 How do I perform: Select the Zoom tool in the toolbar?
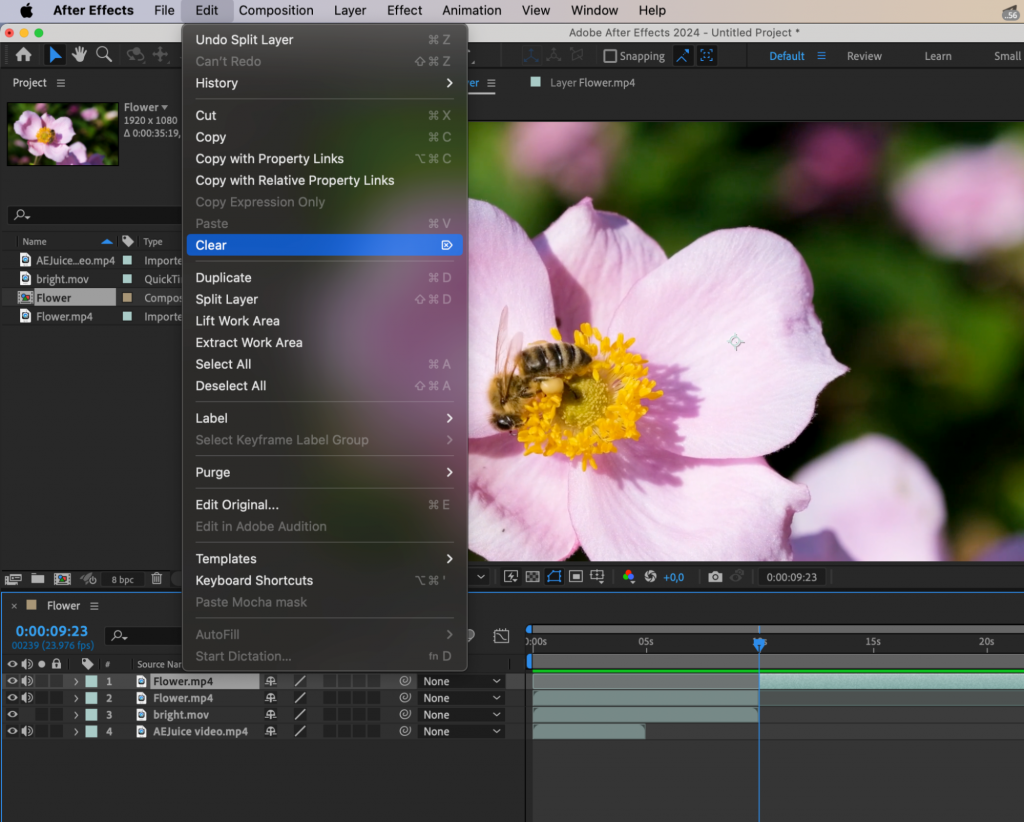coord(104,55)
